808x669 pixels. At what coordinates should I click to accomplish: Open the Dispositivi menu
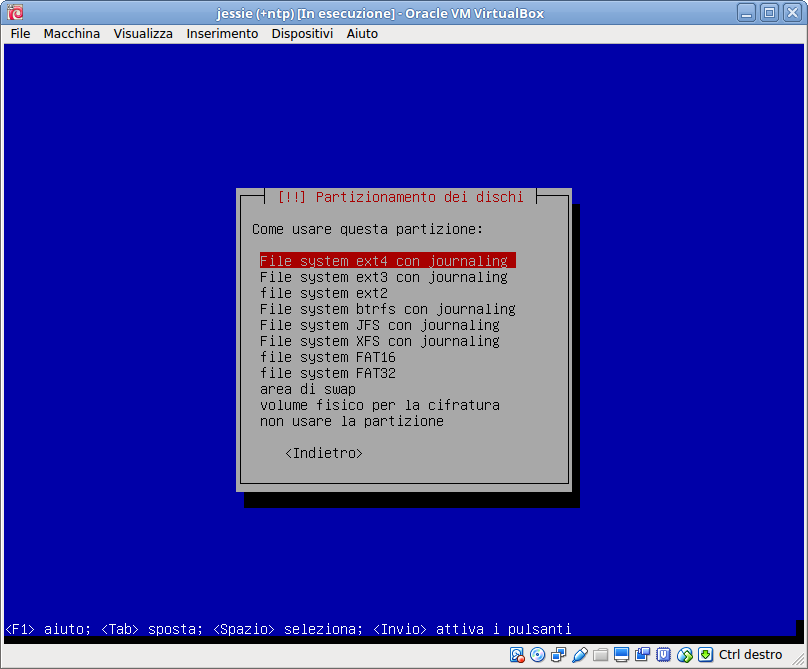pyautogui.click(x=302, y=34)
